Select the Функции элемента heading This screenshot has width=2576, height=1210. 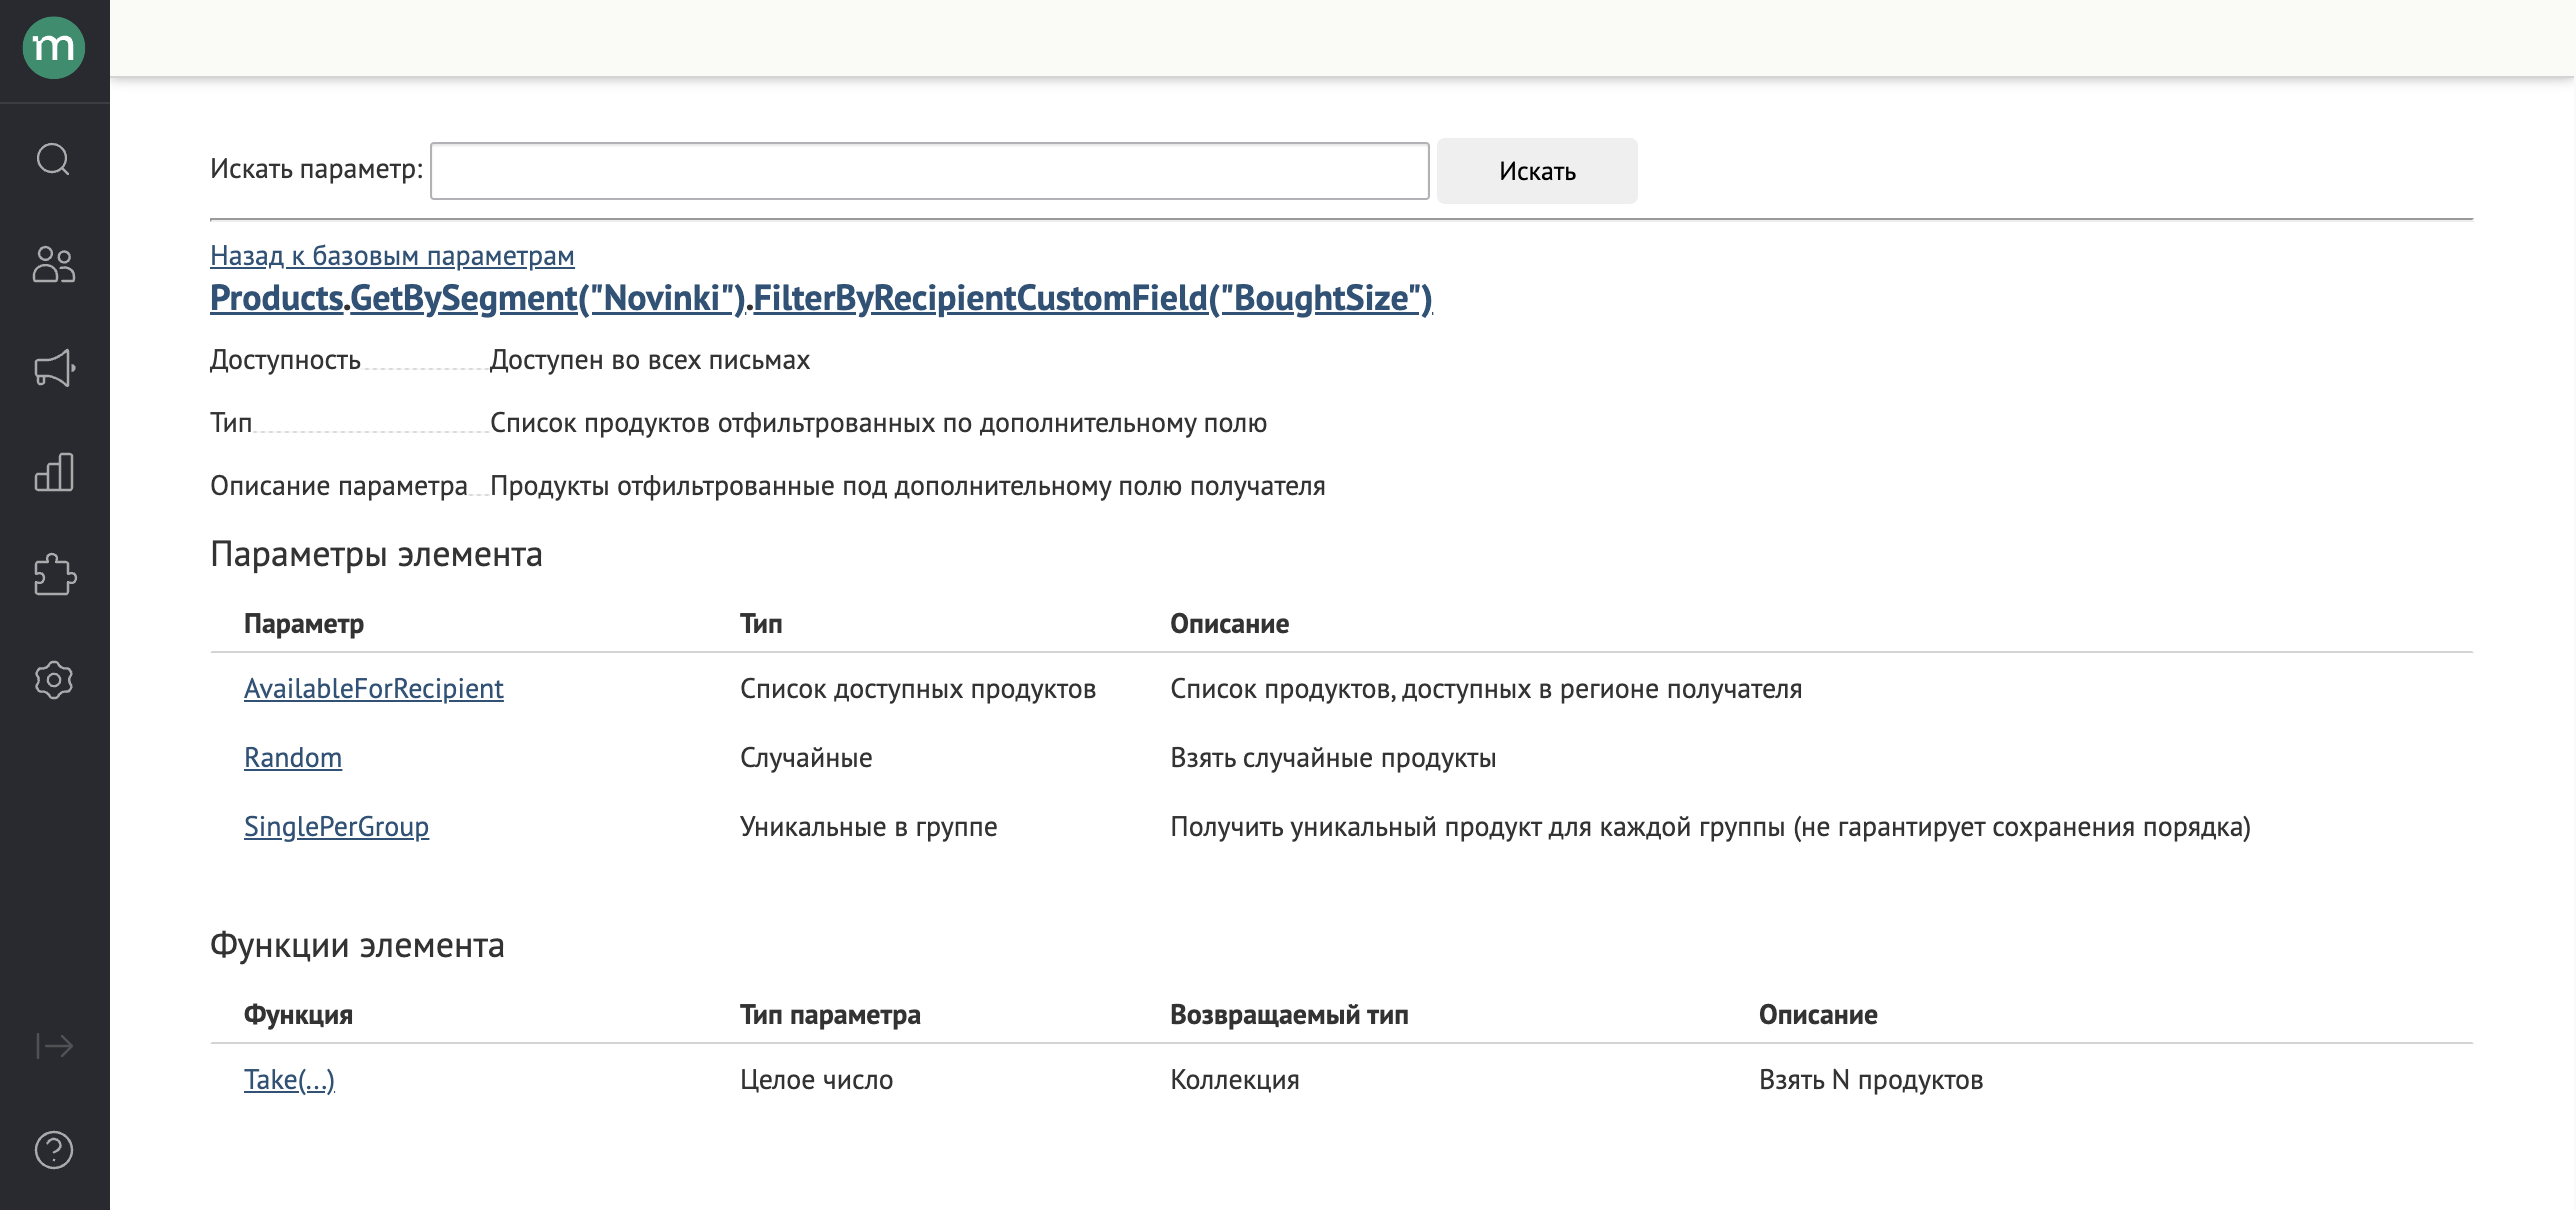[x=357, y=945]
